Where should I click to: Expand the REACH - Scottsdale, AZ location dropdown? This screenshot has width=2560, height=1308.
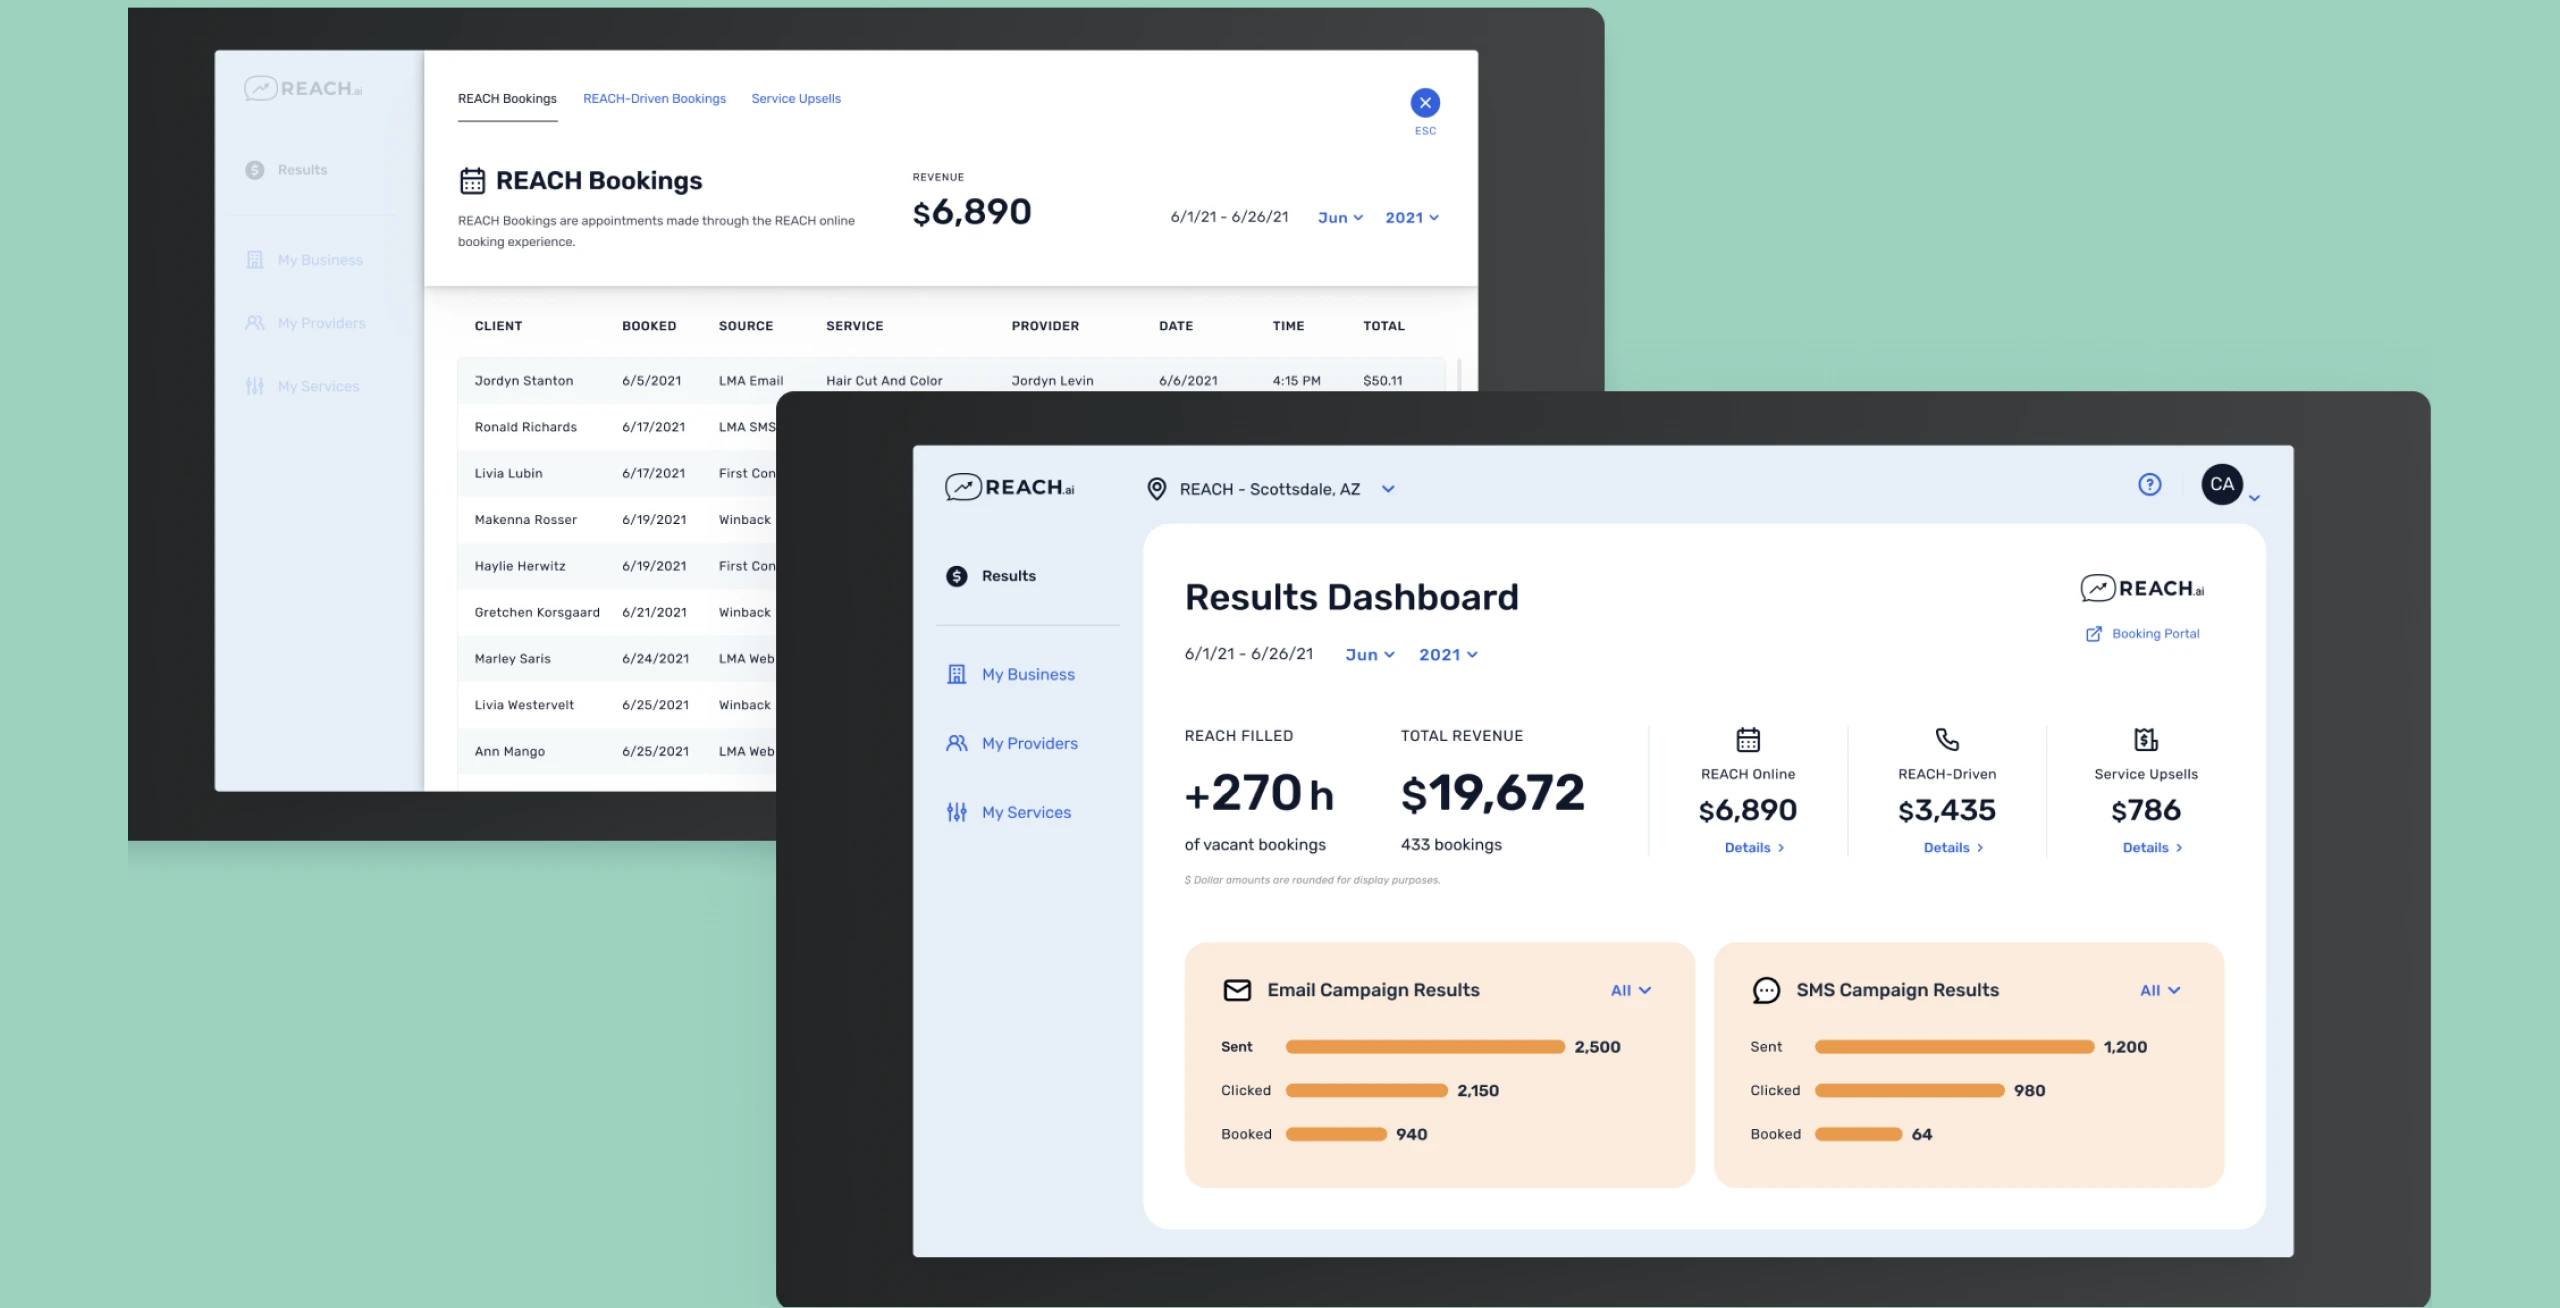point(1388,489)
